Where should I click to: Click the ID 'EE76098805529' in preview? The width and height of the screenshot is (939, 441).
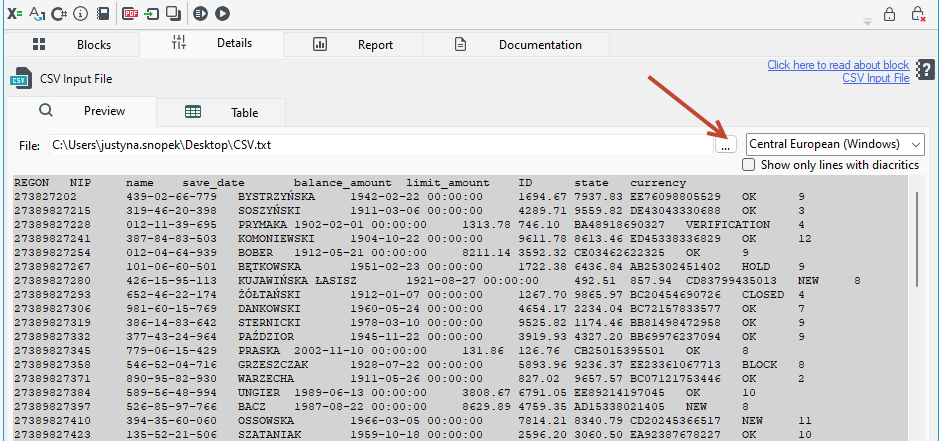tap(676, 197)
